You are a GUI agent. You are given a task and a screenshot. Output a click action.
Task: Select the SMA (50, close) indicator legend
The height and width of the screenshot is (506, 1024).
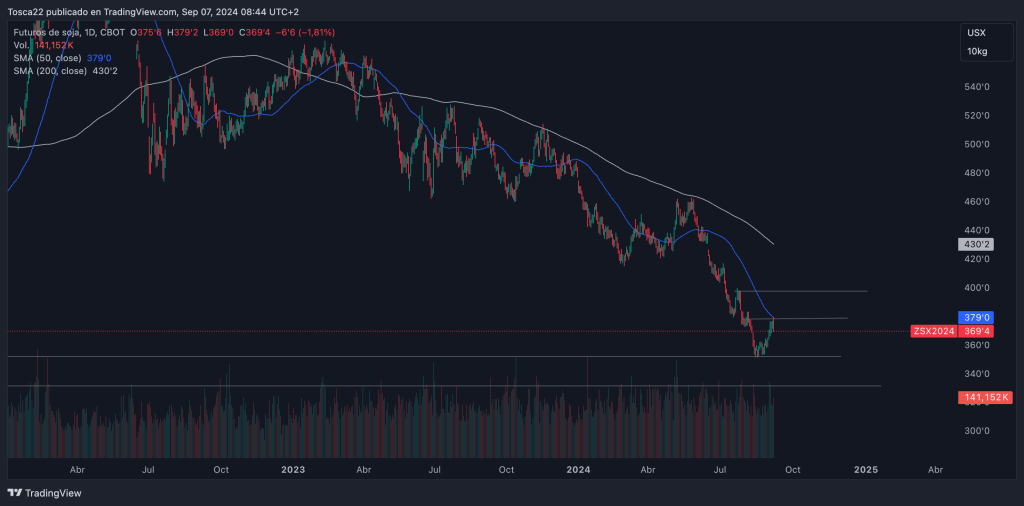(x=48, y=58)
